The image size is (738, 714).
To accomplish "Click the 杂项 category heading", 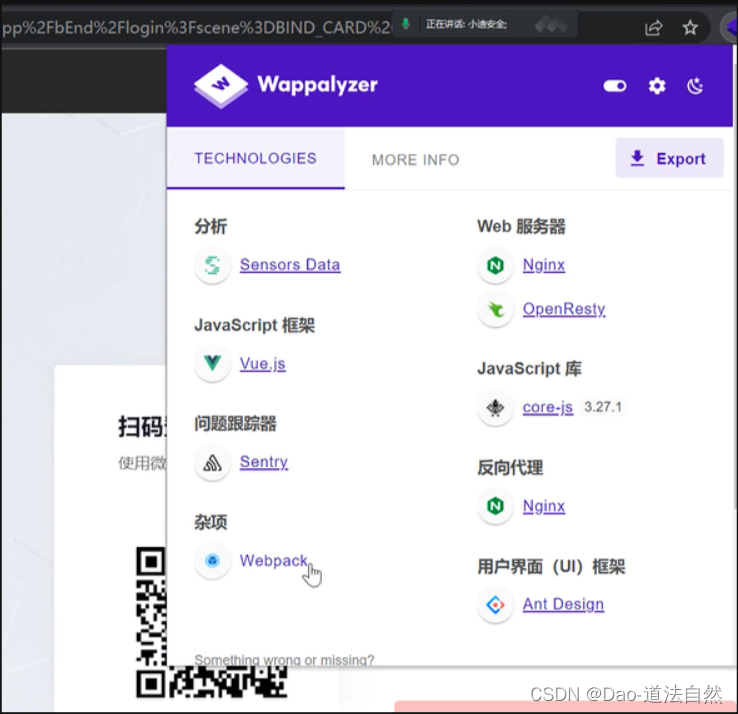I will coord(211,522).
